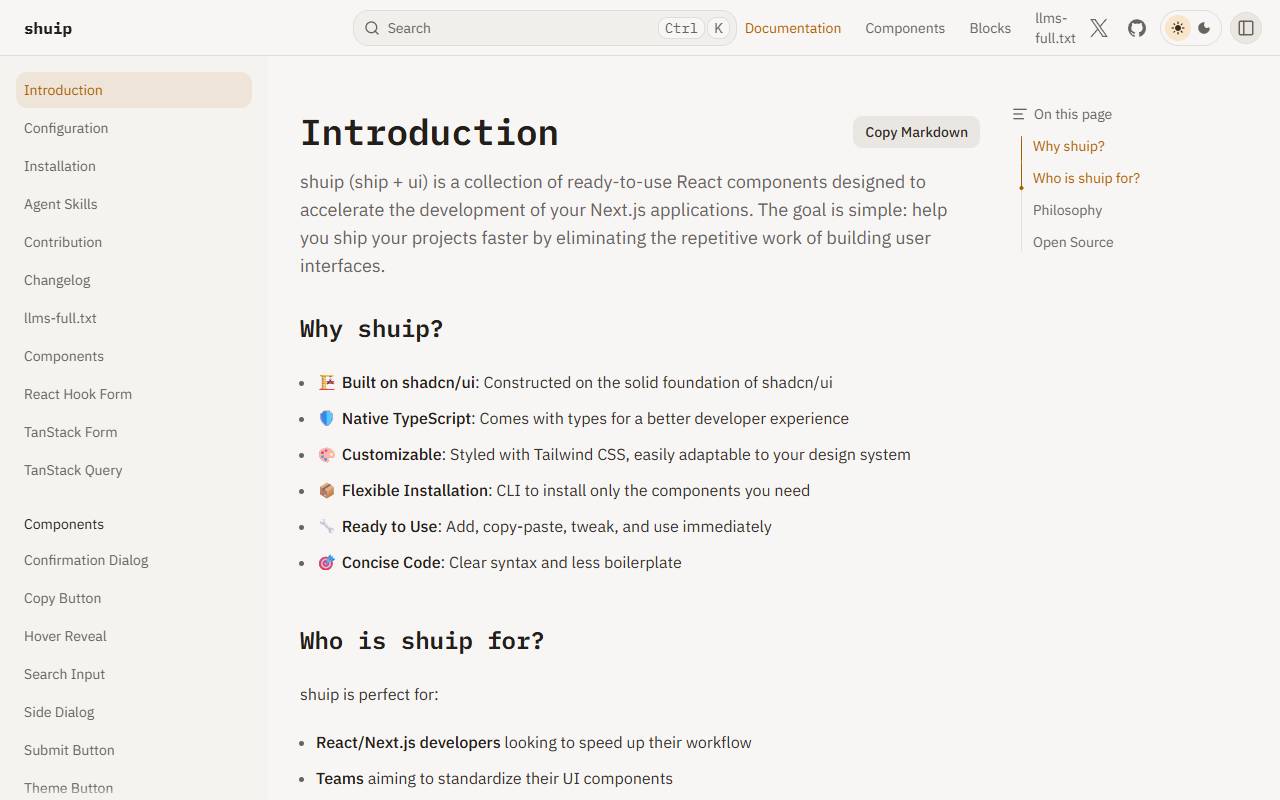Go to Open Source section in outline
Viewport: 1280px width, 800px height.
1073,242
